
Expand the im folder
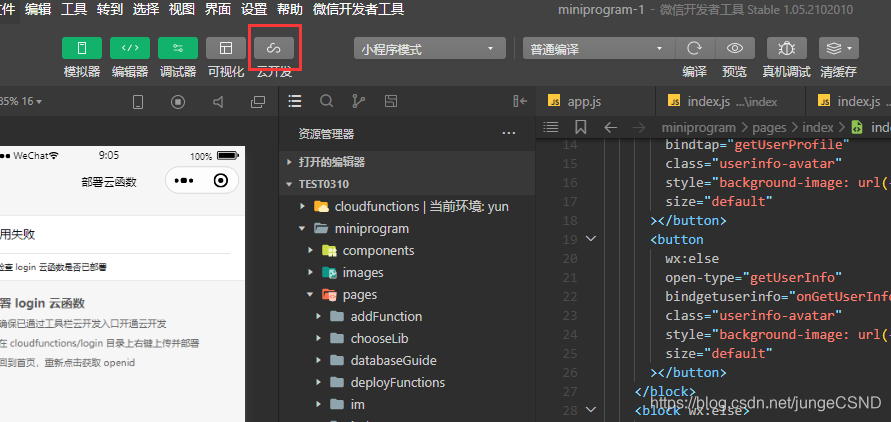407,404
